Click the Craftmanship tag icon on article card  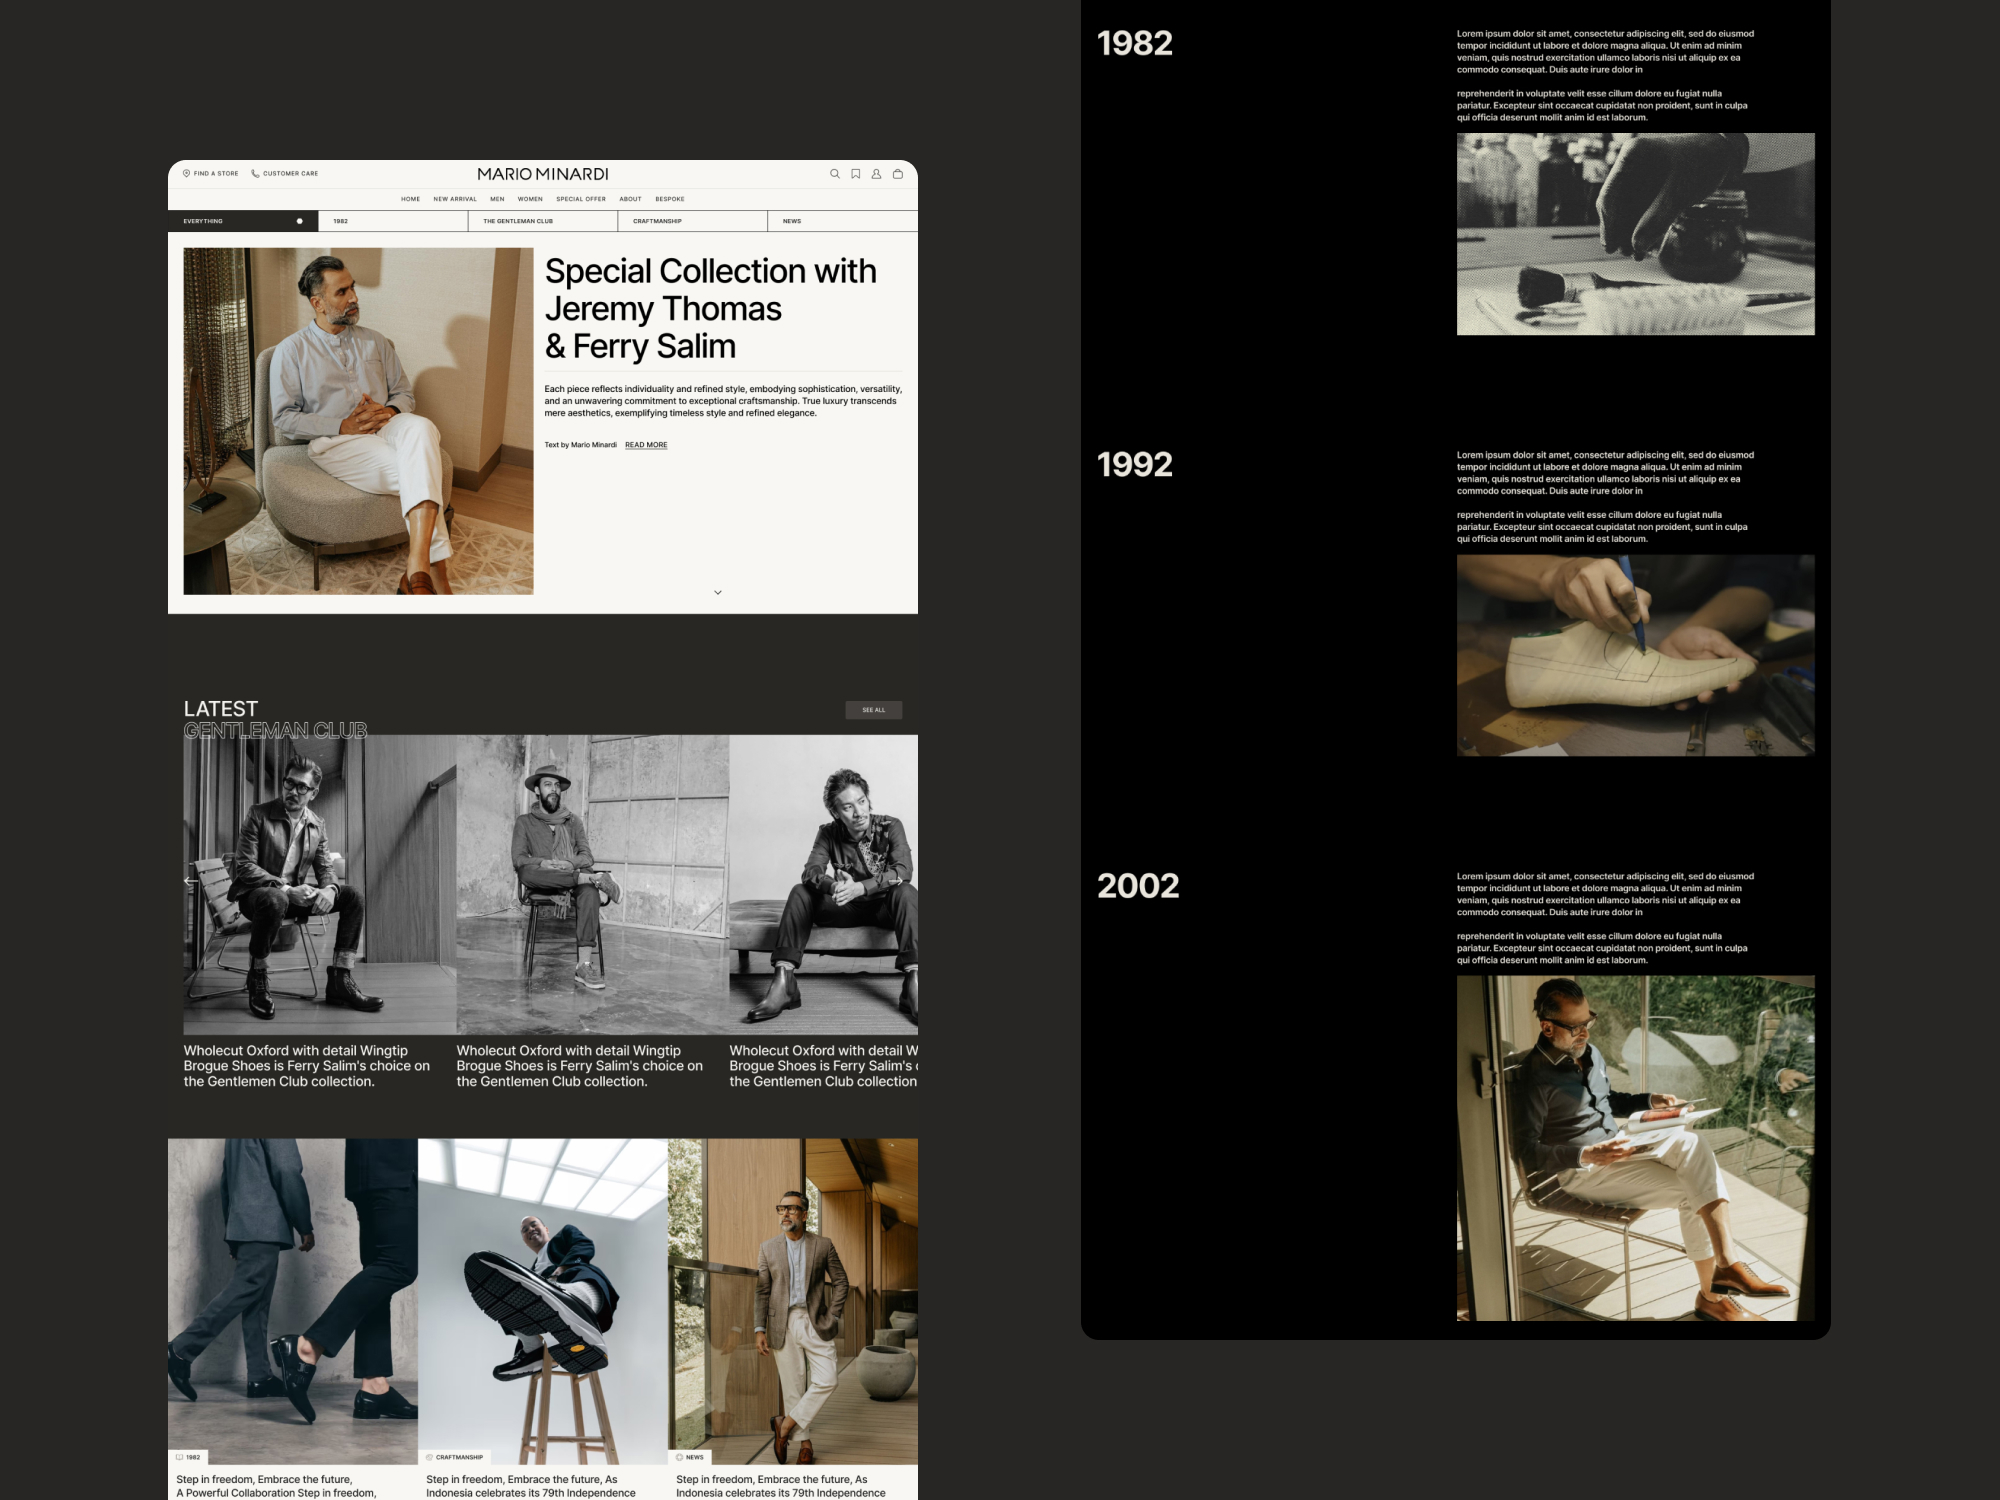[430, 1457]
